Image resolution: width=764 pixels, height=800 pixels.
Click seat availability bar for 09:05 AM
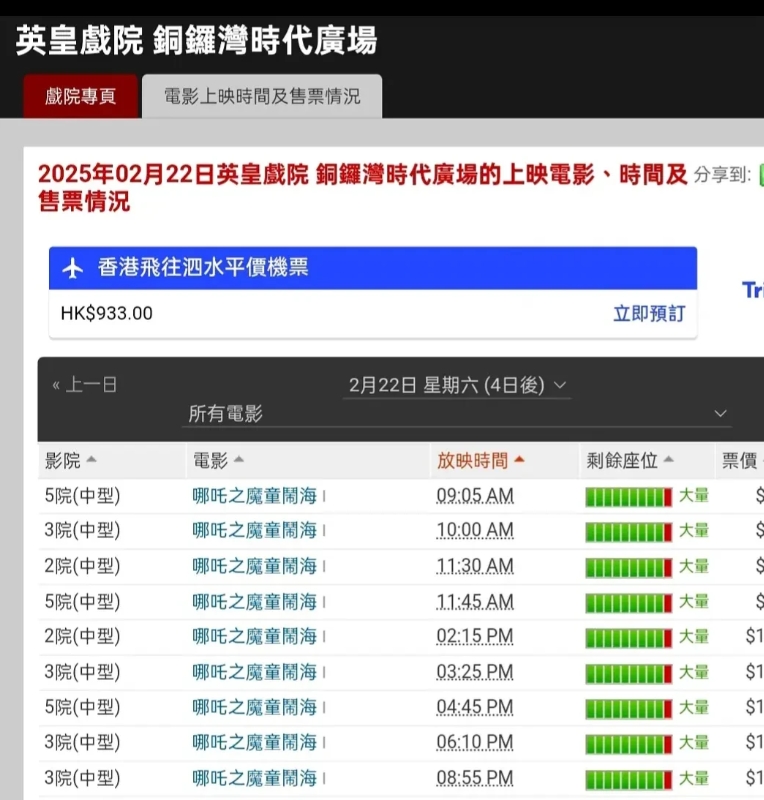(629, 497)
